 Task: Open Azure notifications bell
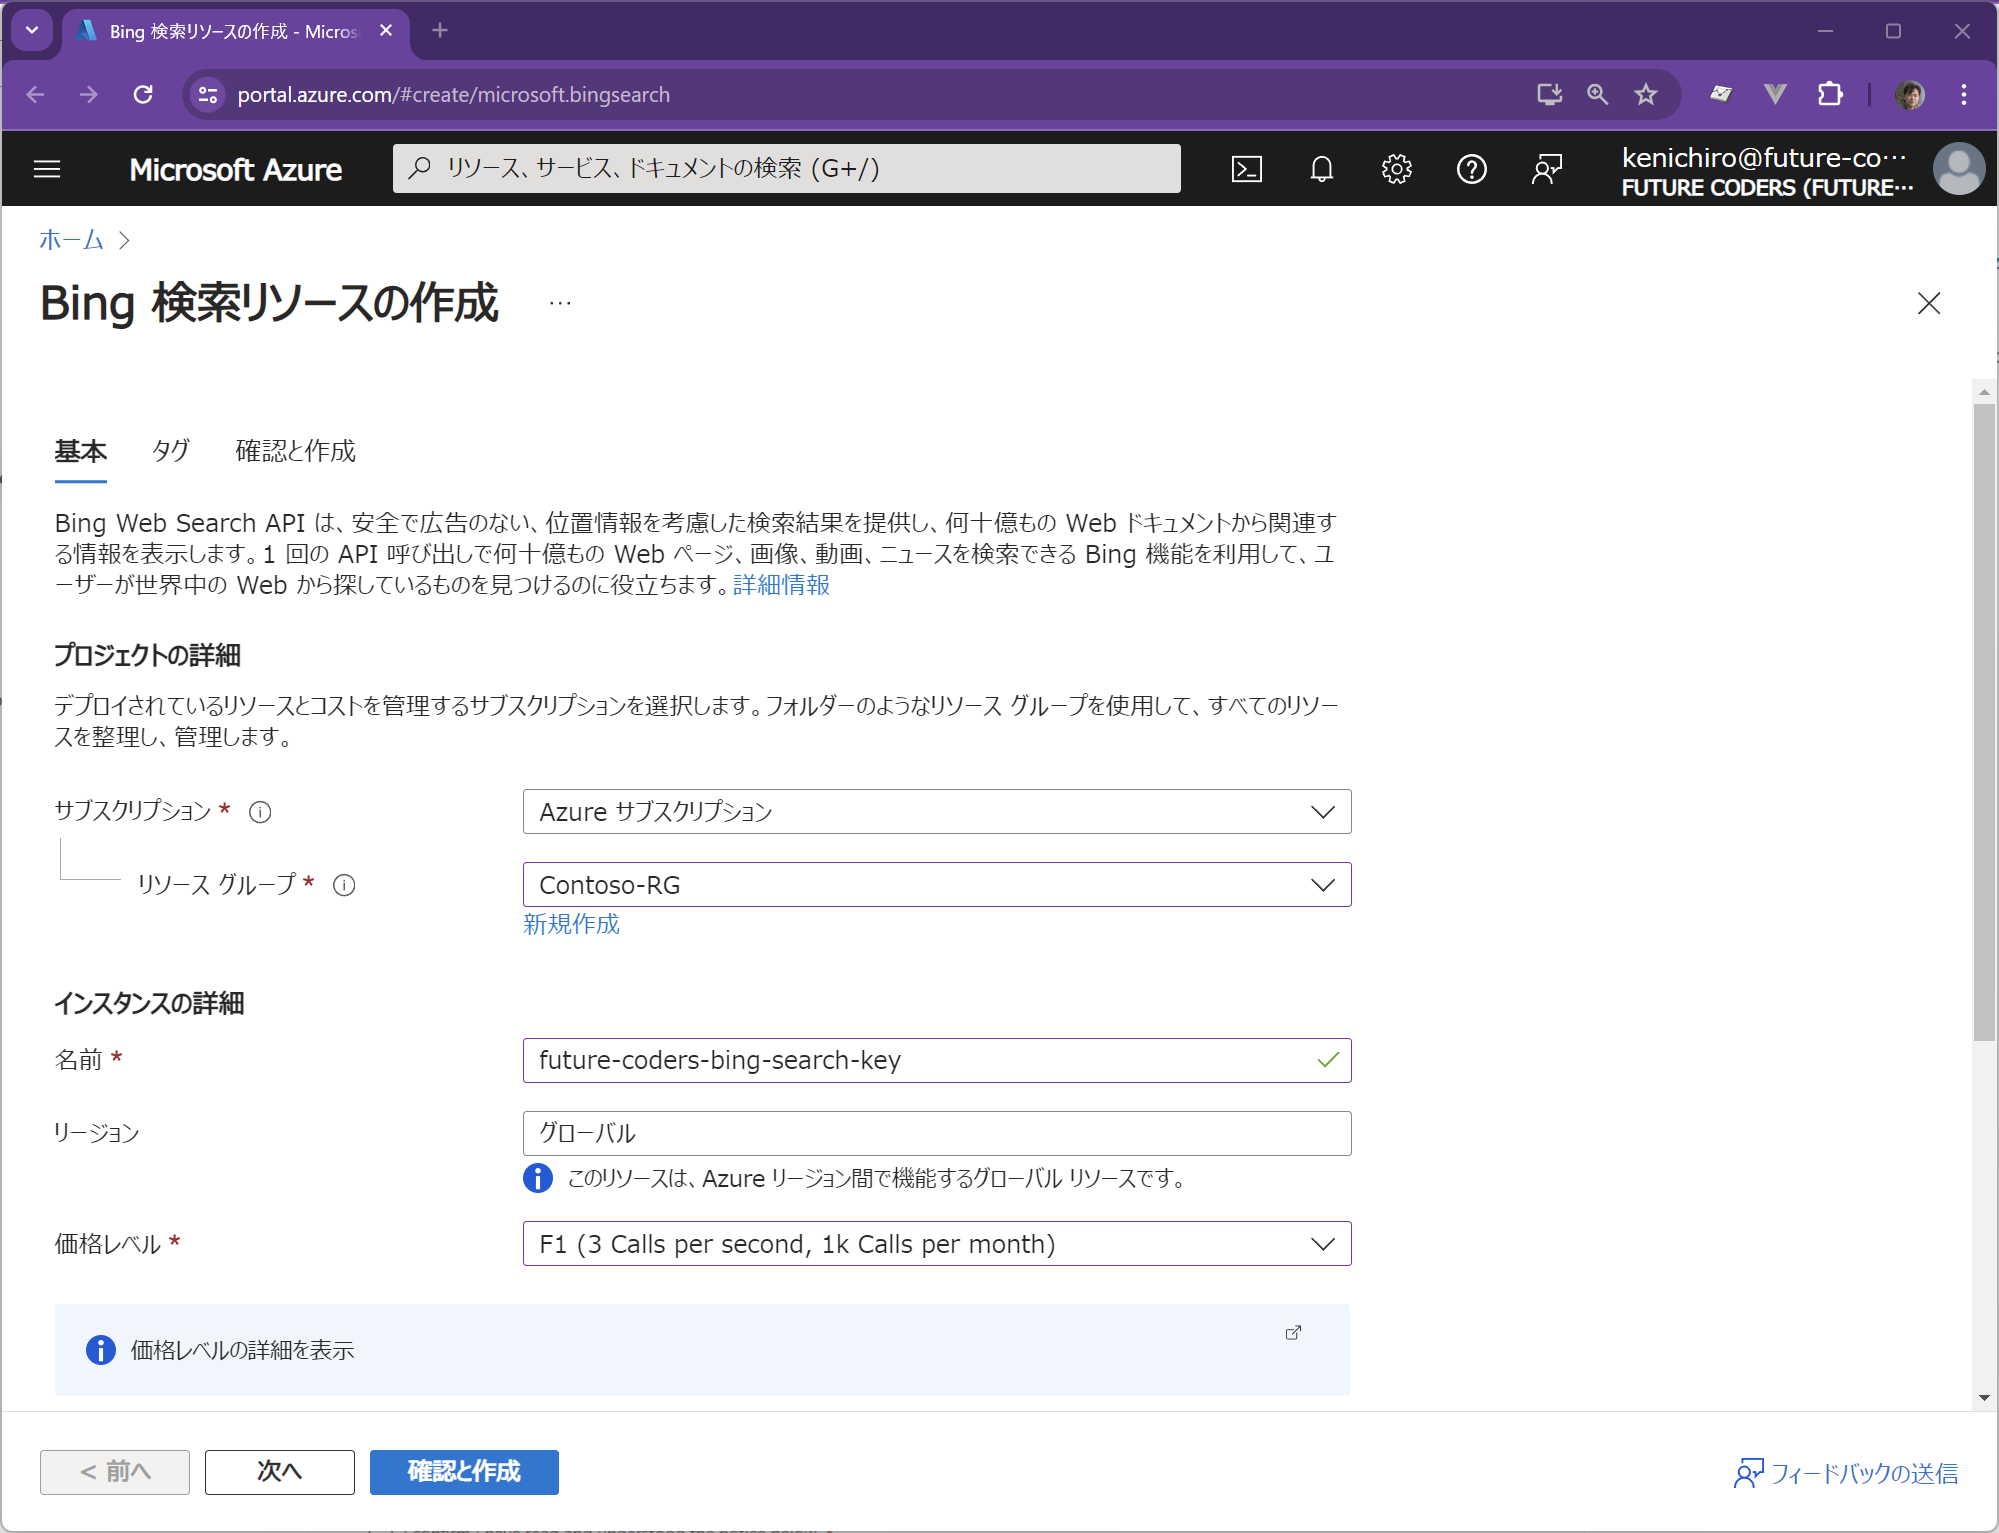[x=1320, y=169]
